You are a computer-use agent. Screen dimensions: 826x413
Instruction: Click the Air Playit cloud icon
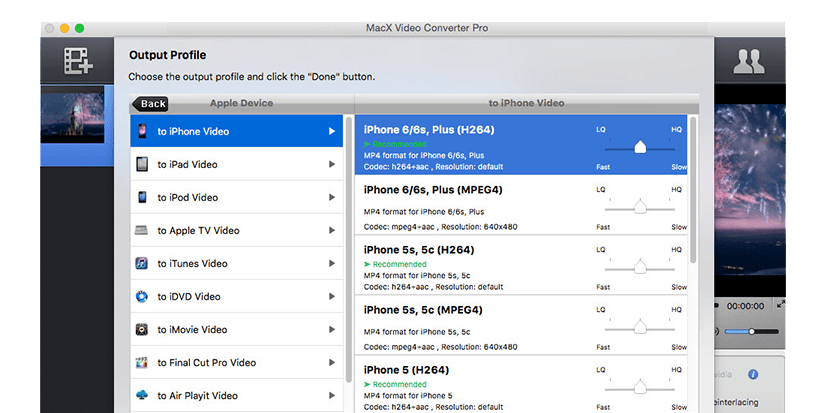click(x=141, y=395)
